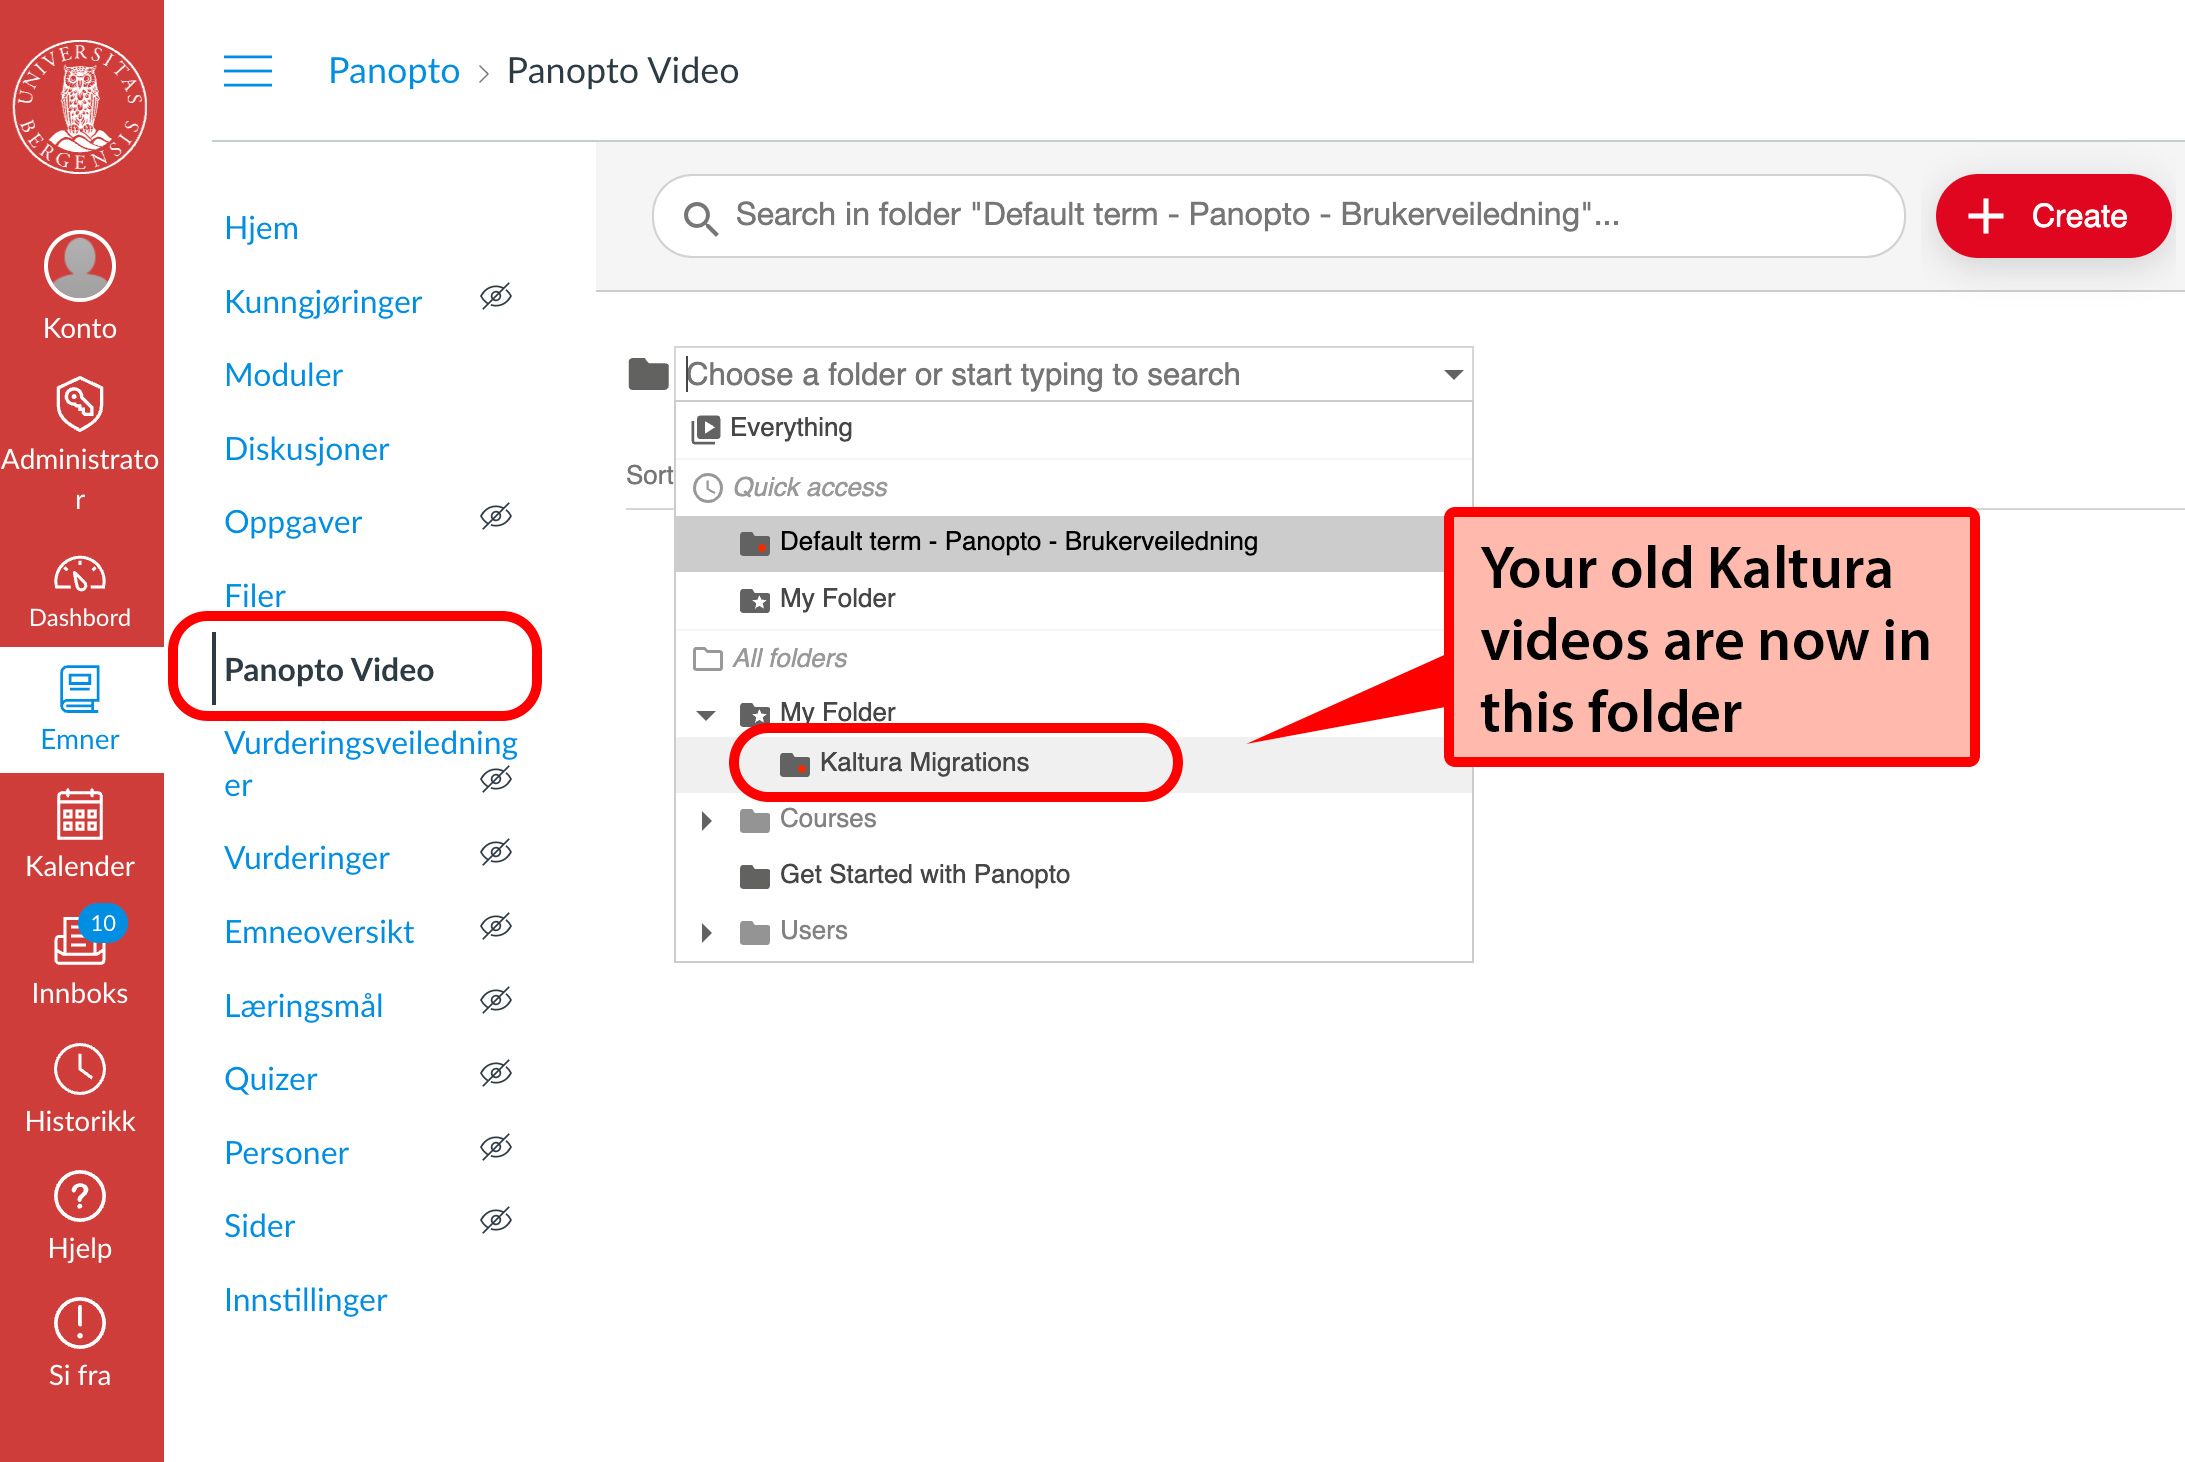
Task: Expand the Courses folder arrow
Action: coord(706,821)
